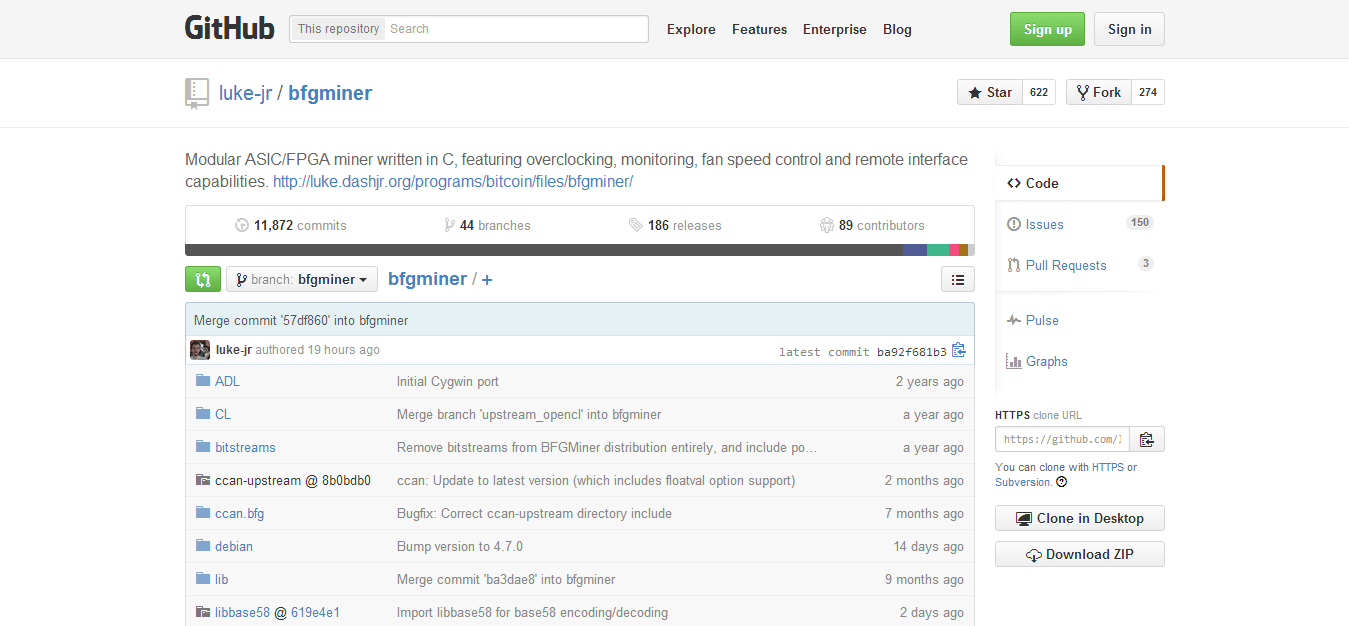Click the ccan.bfg folder icon
Viewport: 1349px width, 626px height.
tap(203, 513)
